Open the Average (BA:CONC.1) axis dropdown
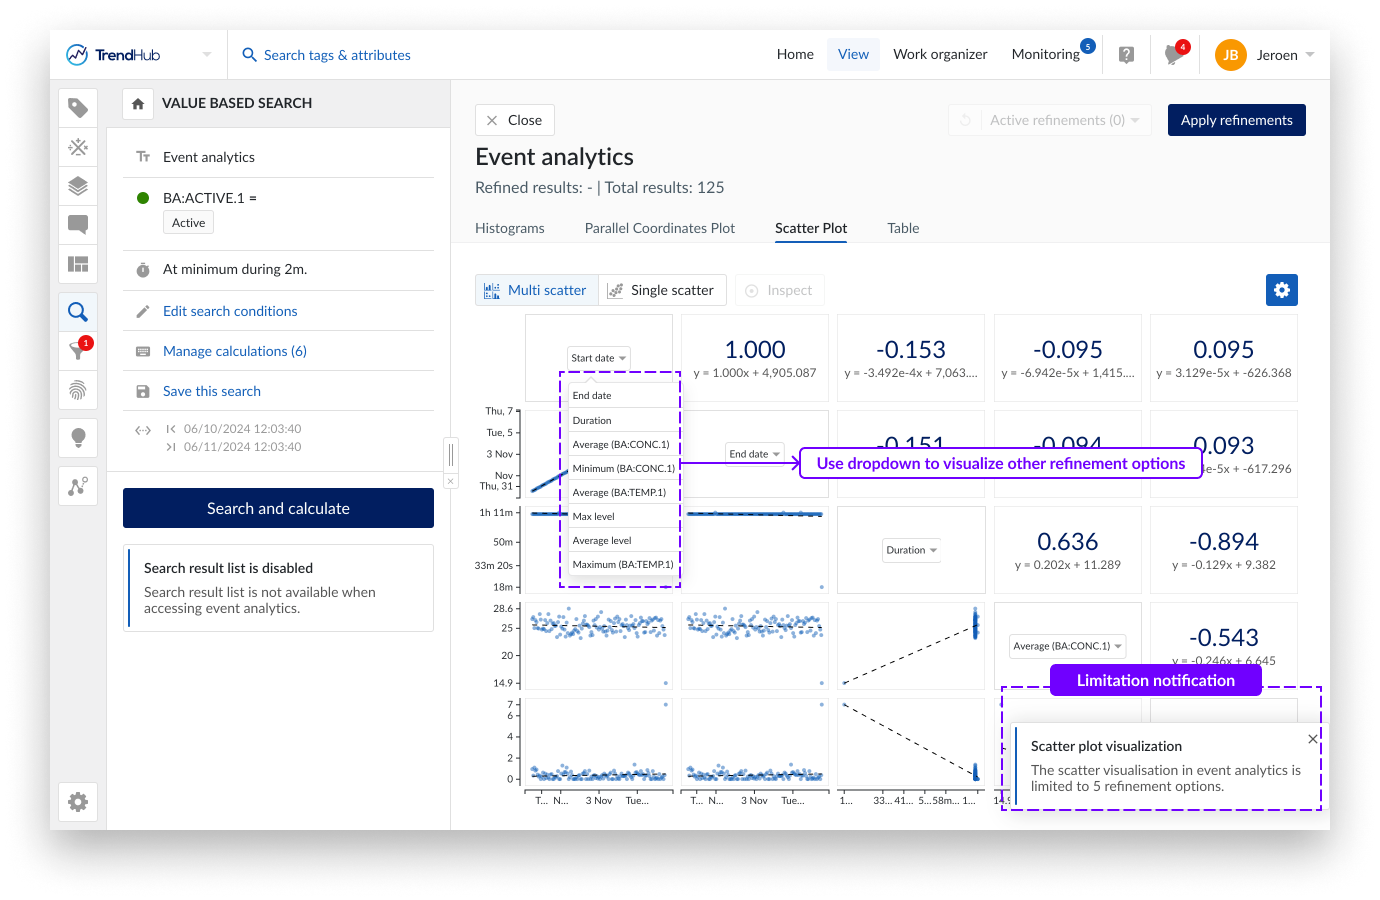The width and height of the screenshot is (1380, 900). pos(1067,646)
